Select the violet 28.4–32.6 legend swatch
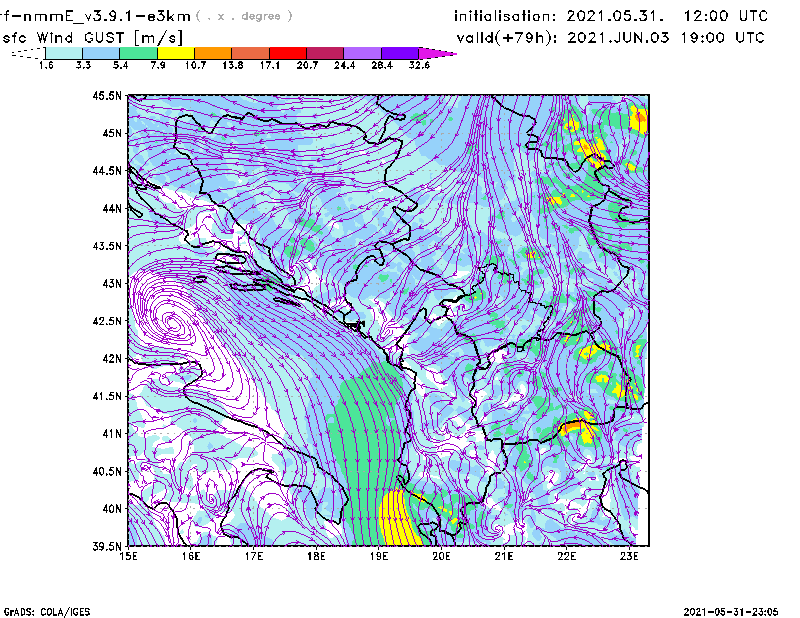 pos(400,53)
